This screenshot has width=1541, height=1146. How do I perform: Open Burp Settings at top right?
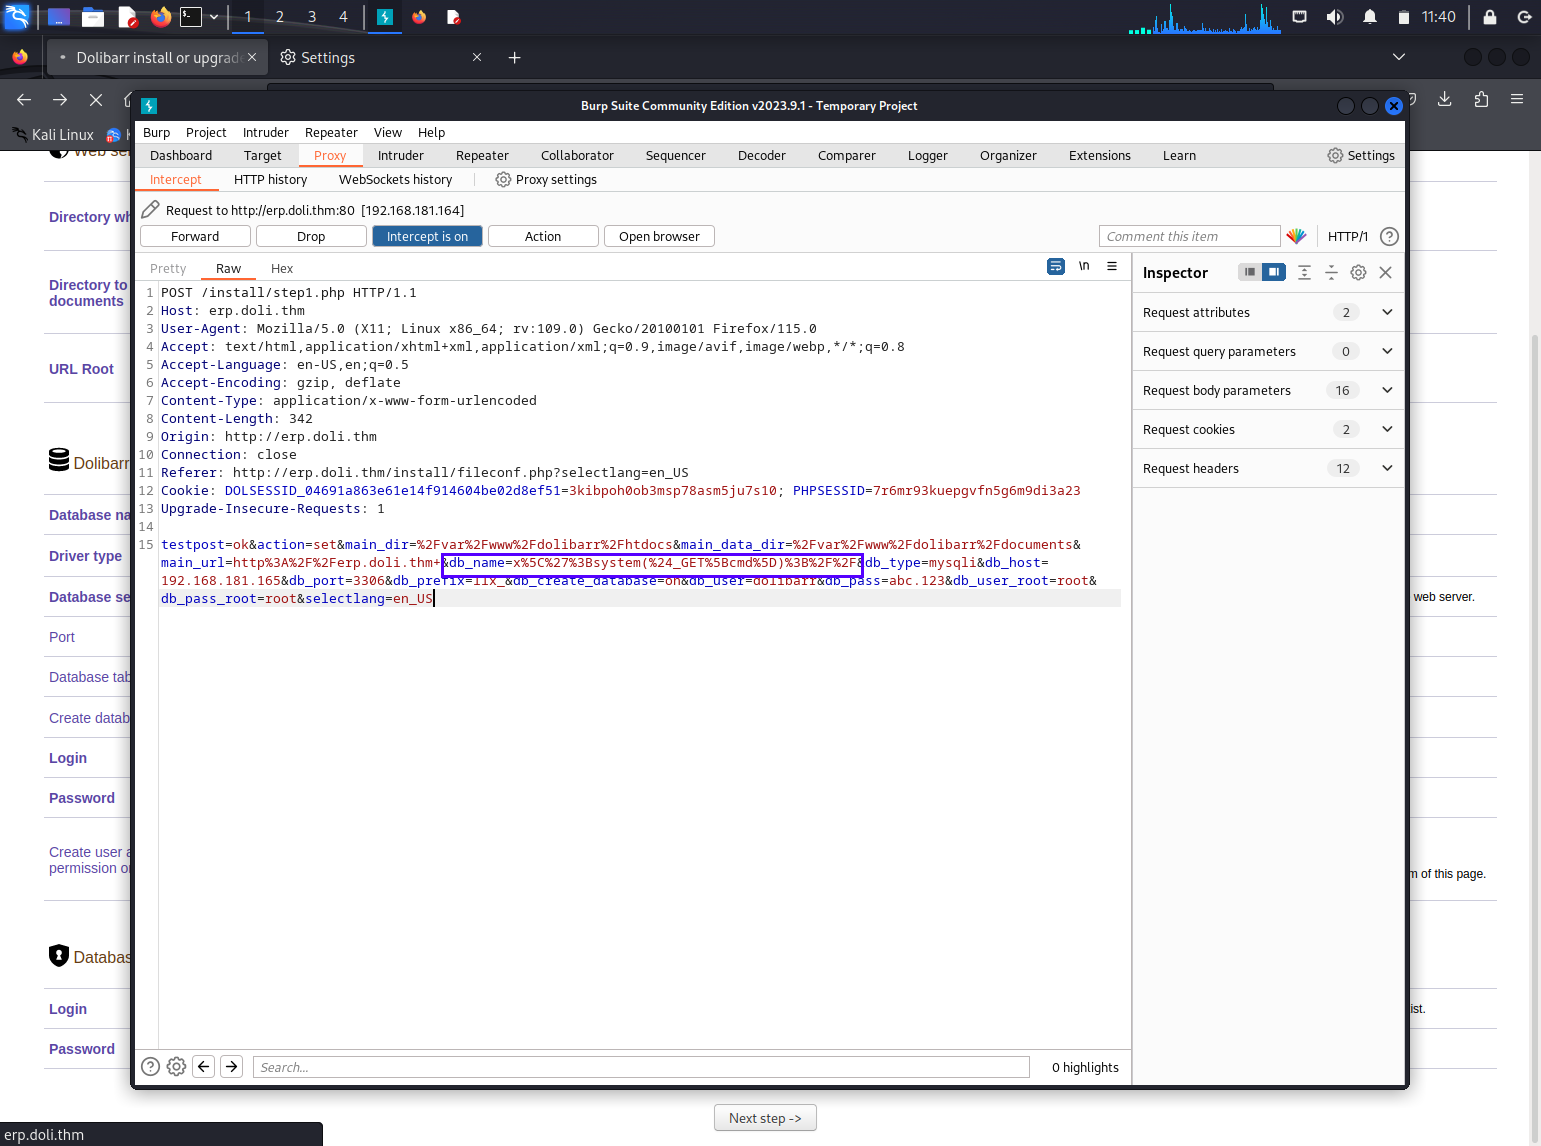point(1361,155)
